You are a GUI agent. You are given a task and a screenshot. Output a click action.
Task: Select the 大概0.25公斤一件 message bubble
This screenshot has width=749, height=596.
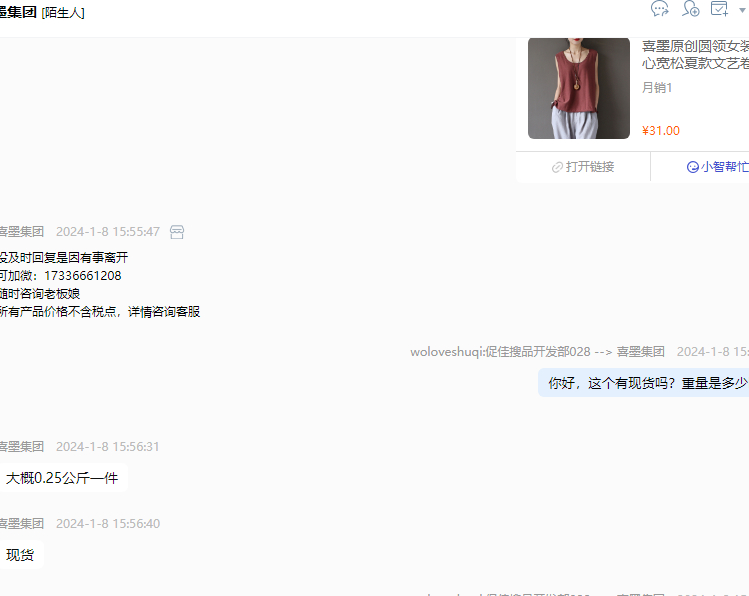[62, 478]
